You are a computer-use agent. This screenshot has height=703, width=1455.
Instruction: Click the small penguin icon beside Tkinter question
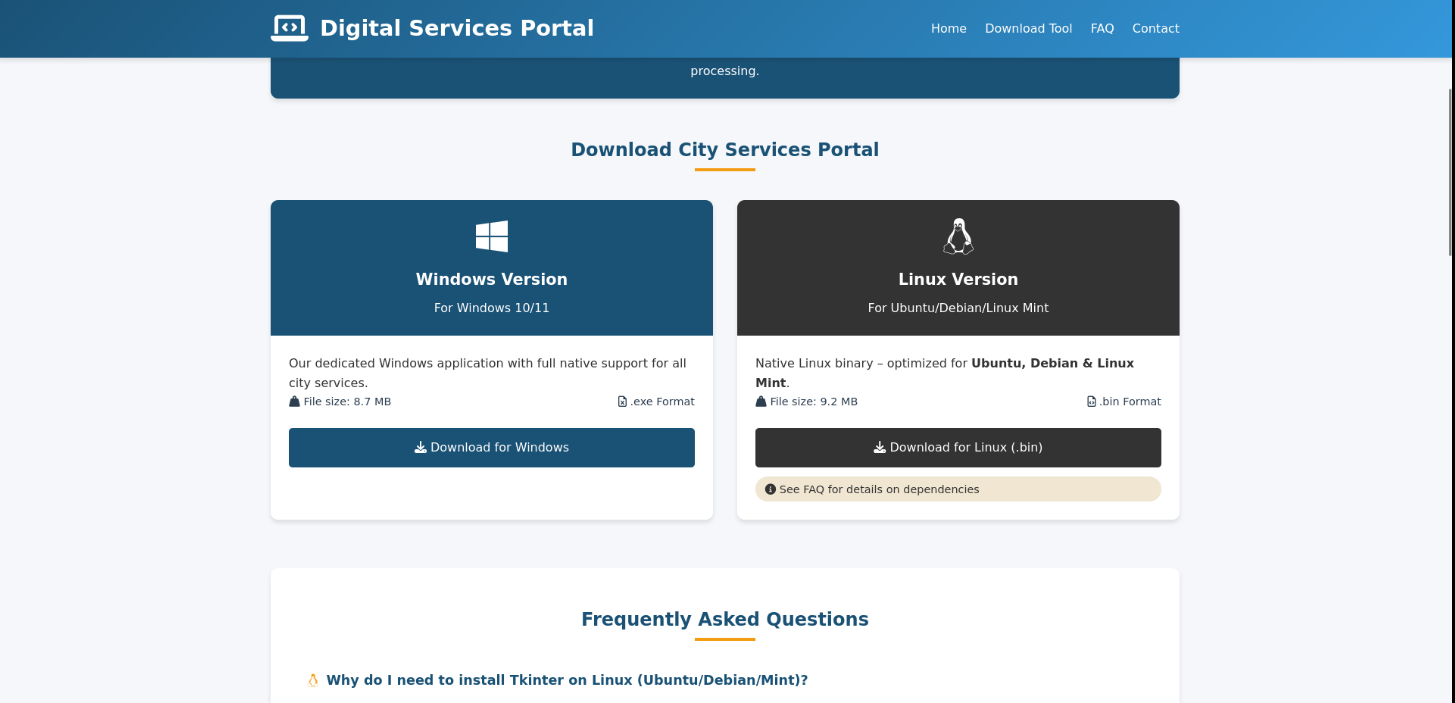point(312,680)
